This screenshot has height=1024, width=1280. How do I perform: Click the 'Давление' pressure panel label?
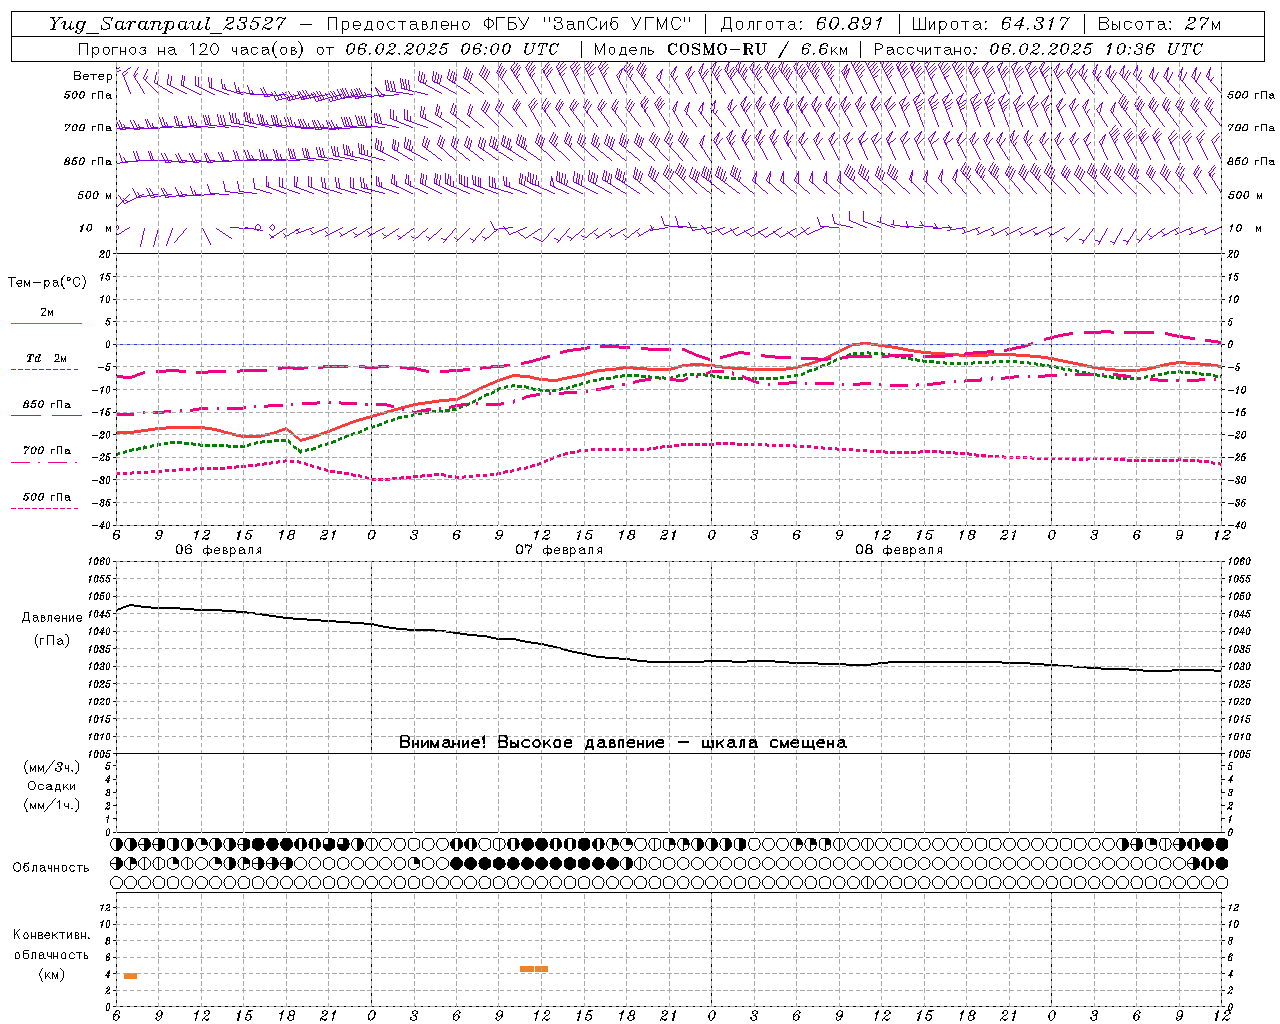[52, 618]
